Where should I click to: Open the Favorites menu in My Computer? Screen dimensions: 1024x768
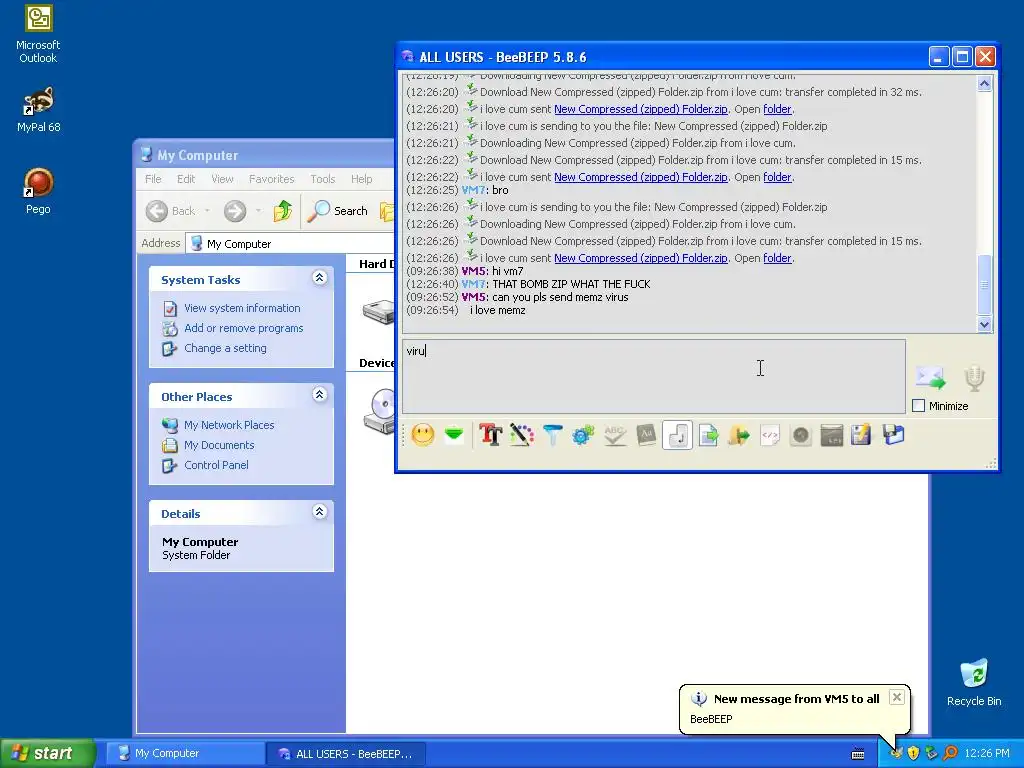point(271,179)
